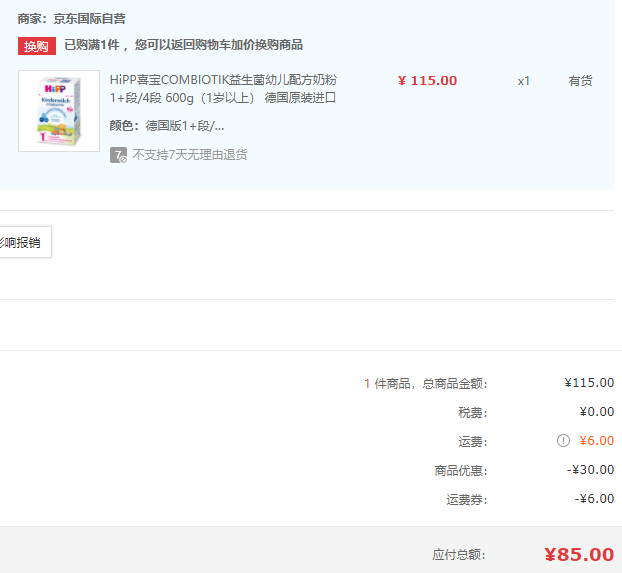The width and height of the screenshot is (622, 573).
Task: Click the quantity text x1
Action: (x=523, y=81)
